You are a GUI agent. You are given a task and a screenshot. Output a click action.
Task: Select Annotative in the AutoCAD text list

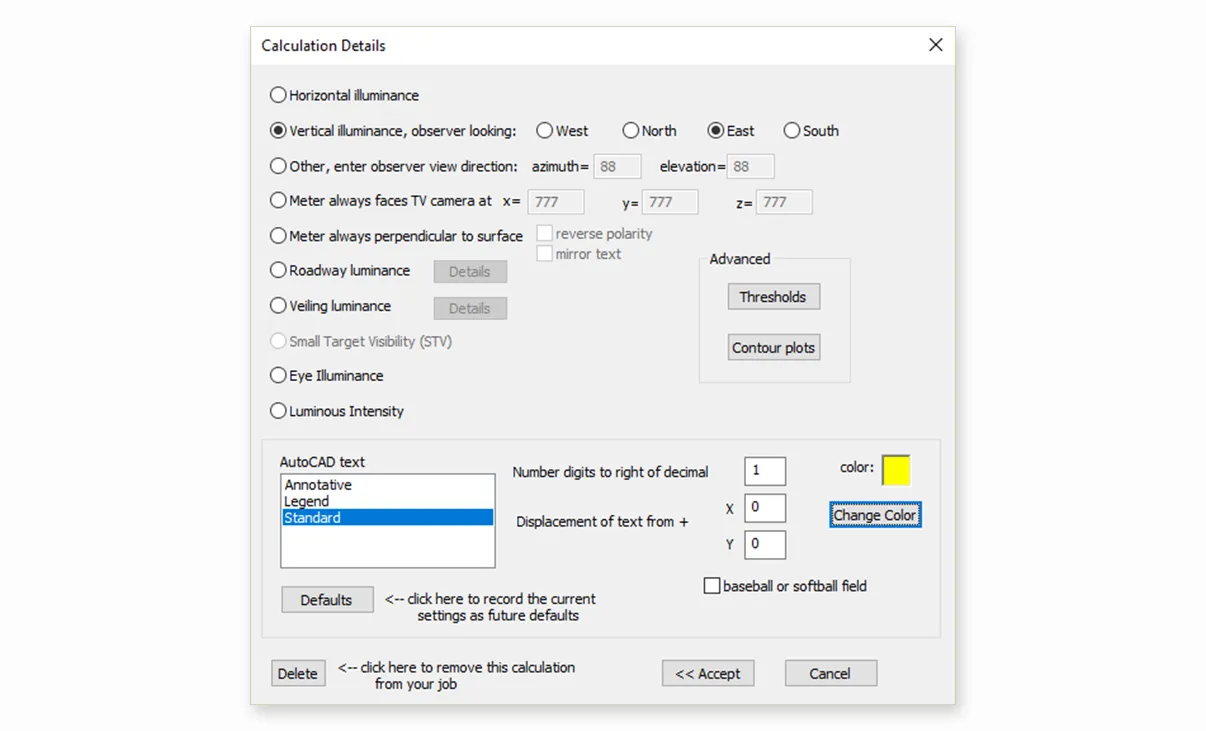tap(317, 484)
